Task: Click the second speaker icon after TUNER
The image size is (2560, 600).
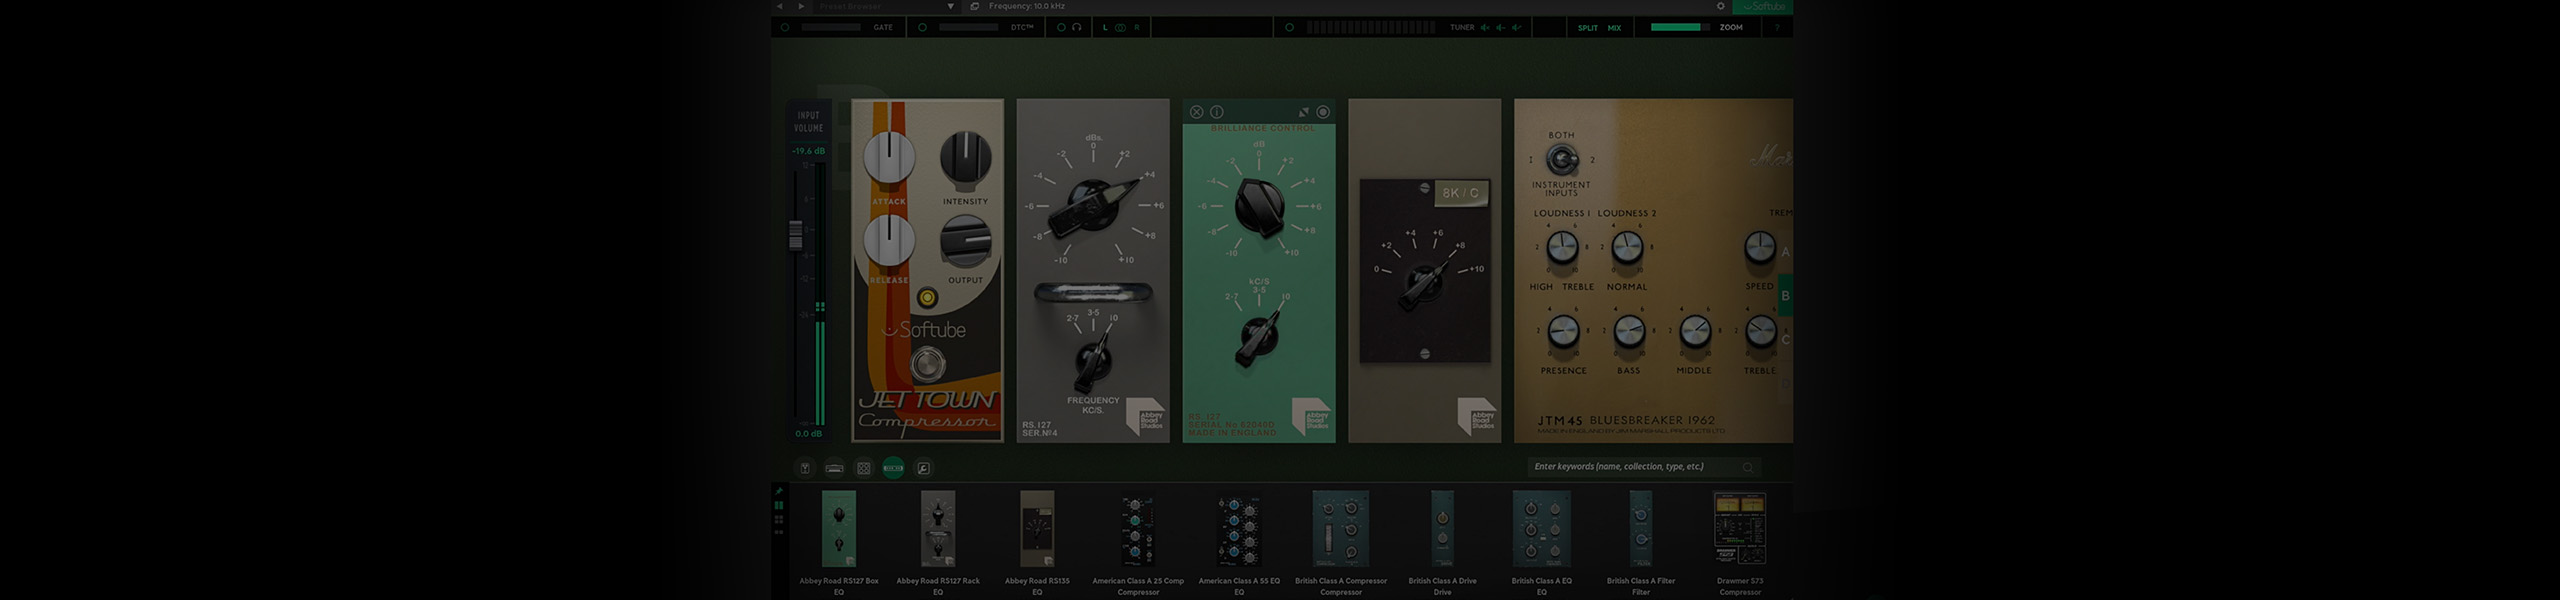Action: pos(1501,28)
